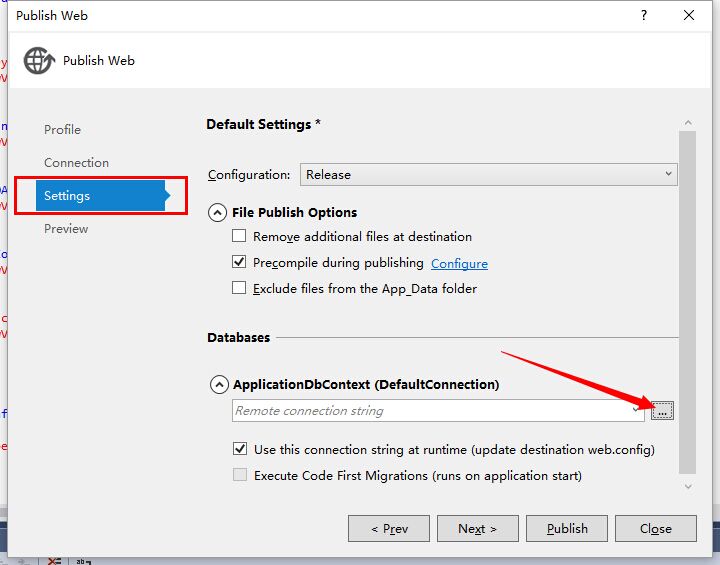Collapse the File Publish Options section

point(218,212)
